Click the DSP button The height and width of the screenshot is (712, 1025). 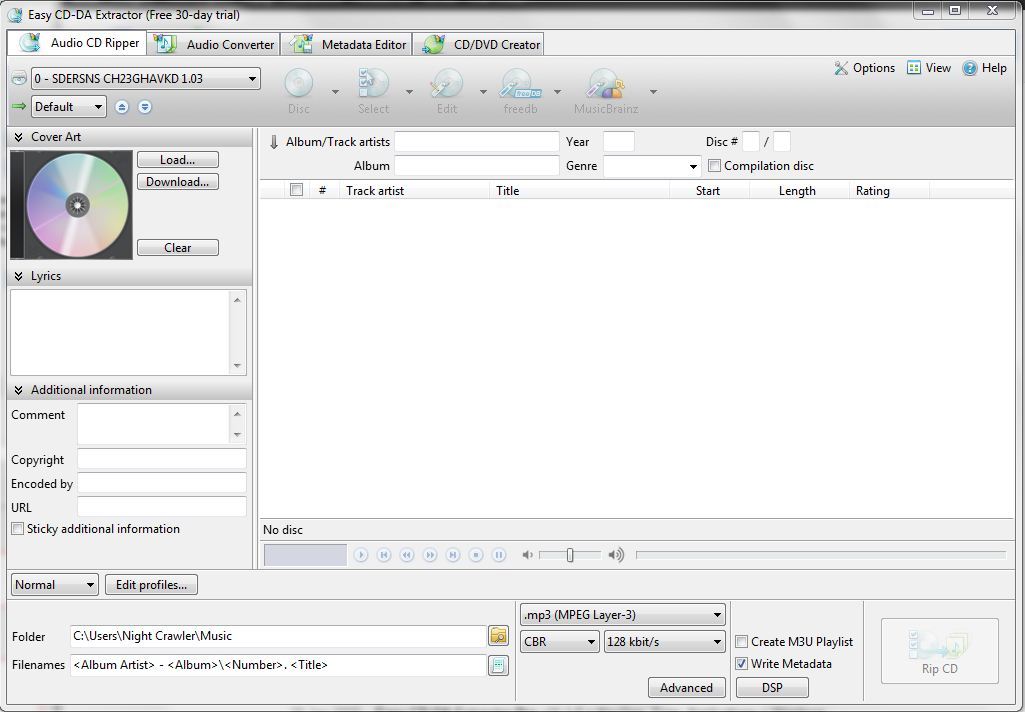pos(772,688)
